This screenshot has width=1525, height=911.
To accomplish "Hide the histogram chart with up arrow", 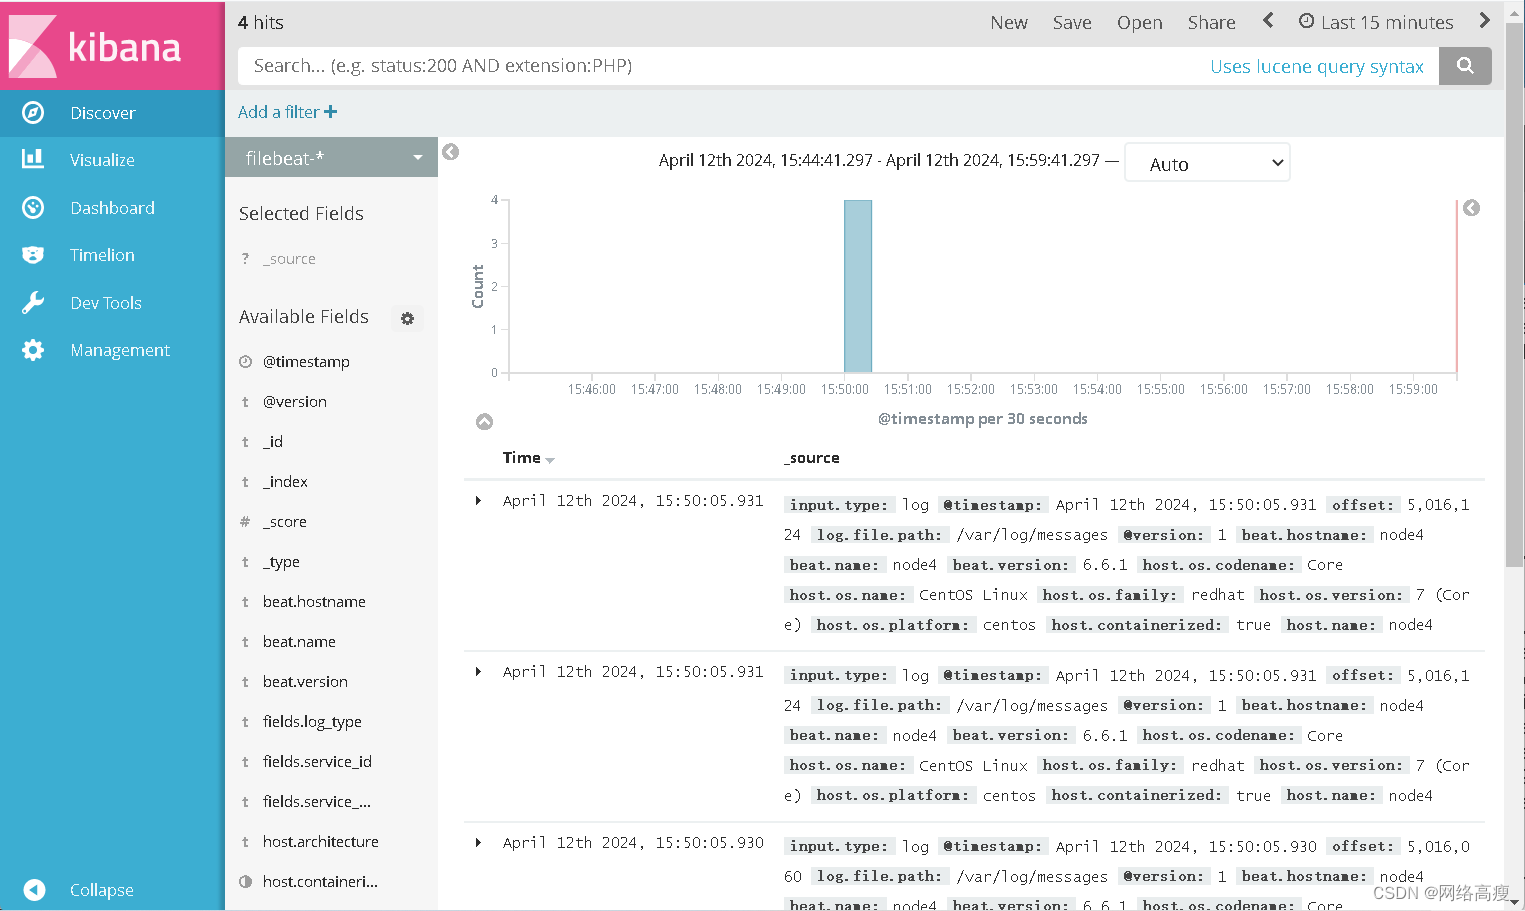I will click(x=484, y=422).
